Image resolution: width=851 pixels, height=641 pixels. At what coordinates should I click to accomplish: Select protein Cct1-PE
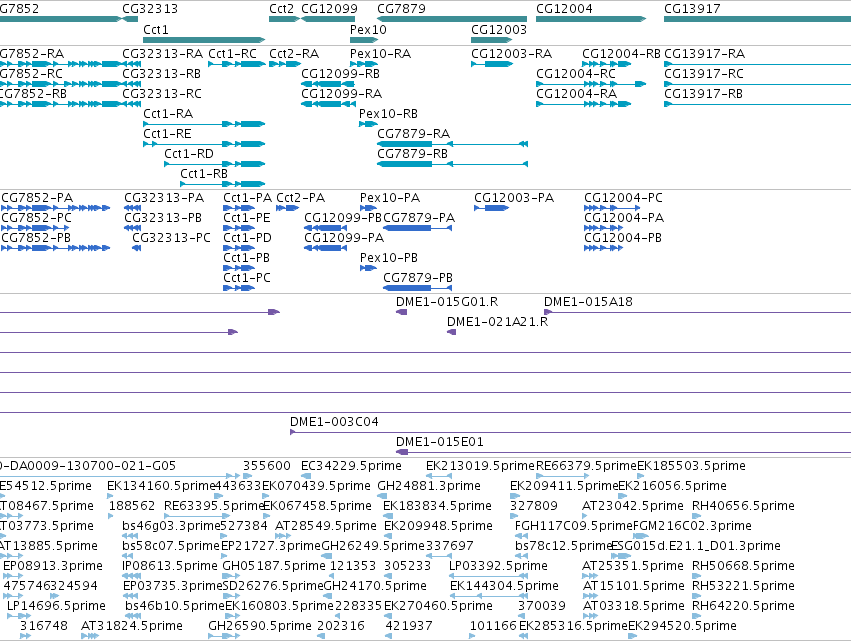coord(239,228)
